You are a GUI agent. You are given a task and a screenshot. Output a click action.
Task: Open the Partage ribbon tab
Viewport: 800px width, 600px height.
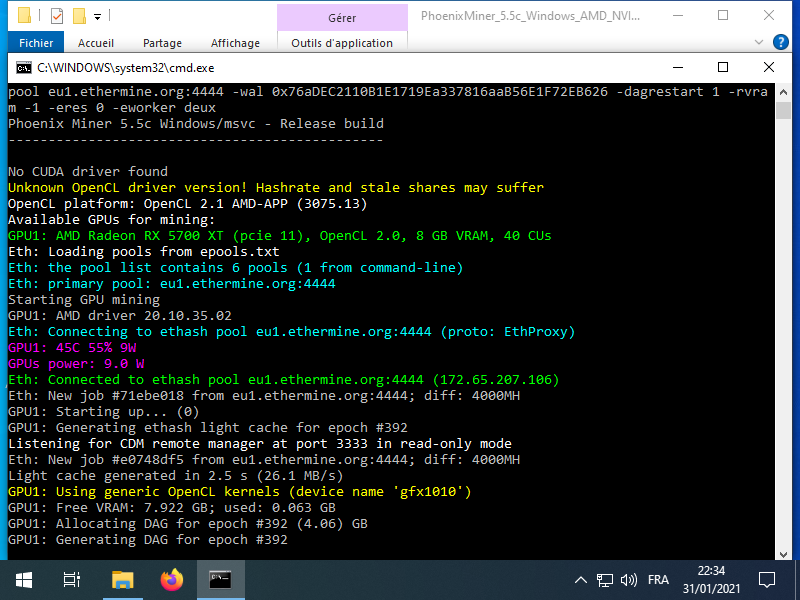point(162,43)
